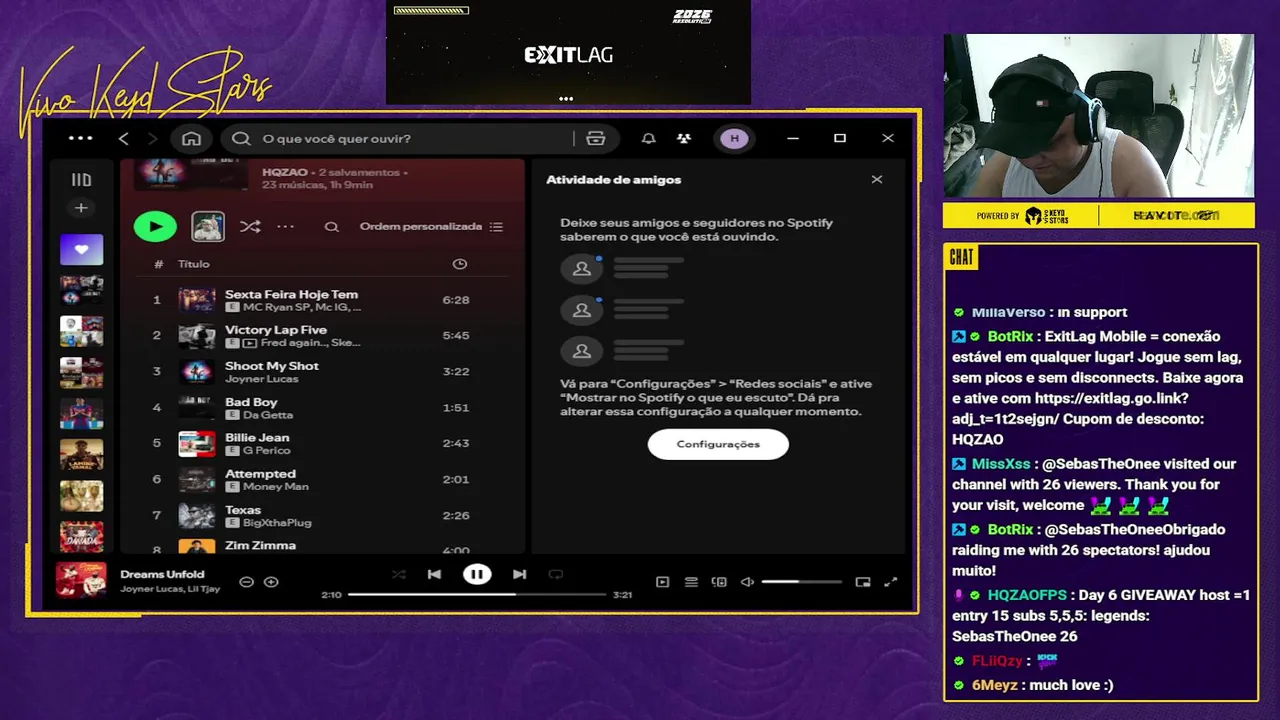This screenshot has width=1280, height=720.
Task: Open the now playing album art
Action: [x=81, y=580]
